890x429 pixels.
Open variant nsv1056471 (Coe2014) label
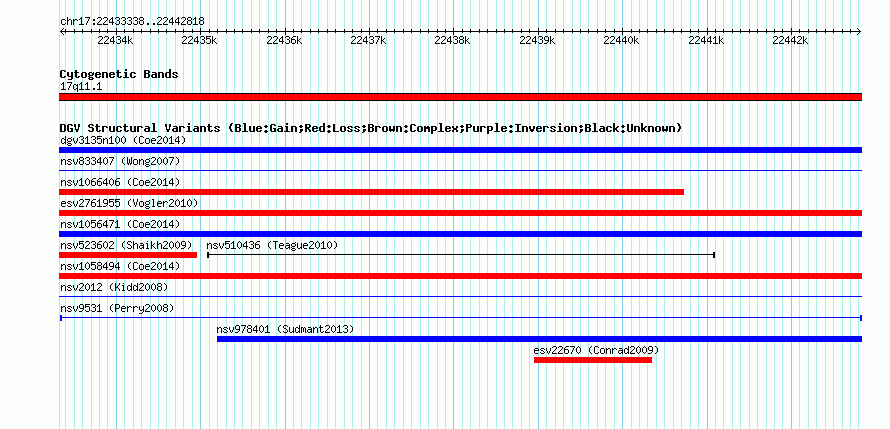(120, 224)
